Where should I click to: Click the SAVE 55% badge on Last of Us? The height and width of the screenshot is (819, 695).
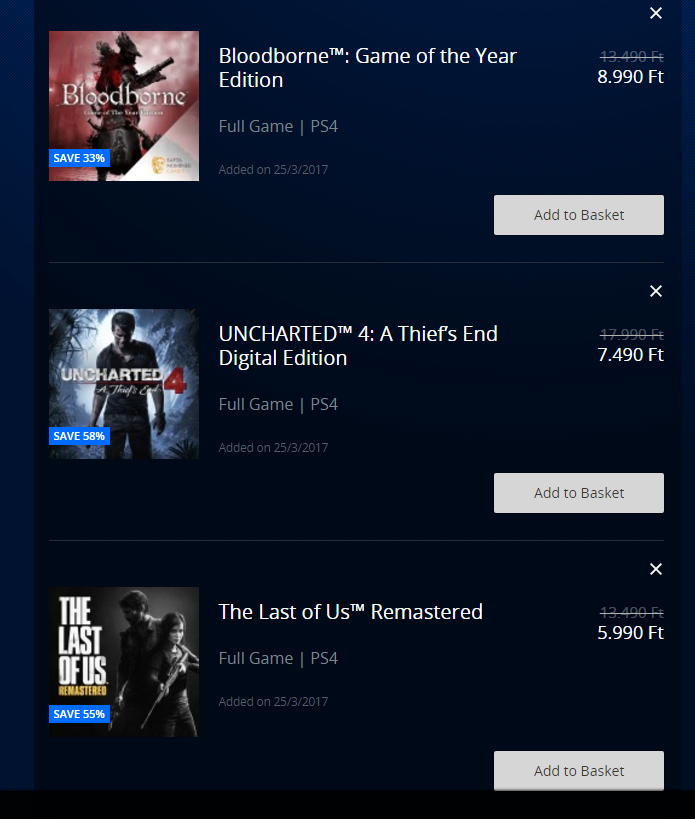tap(79, 713)
